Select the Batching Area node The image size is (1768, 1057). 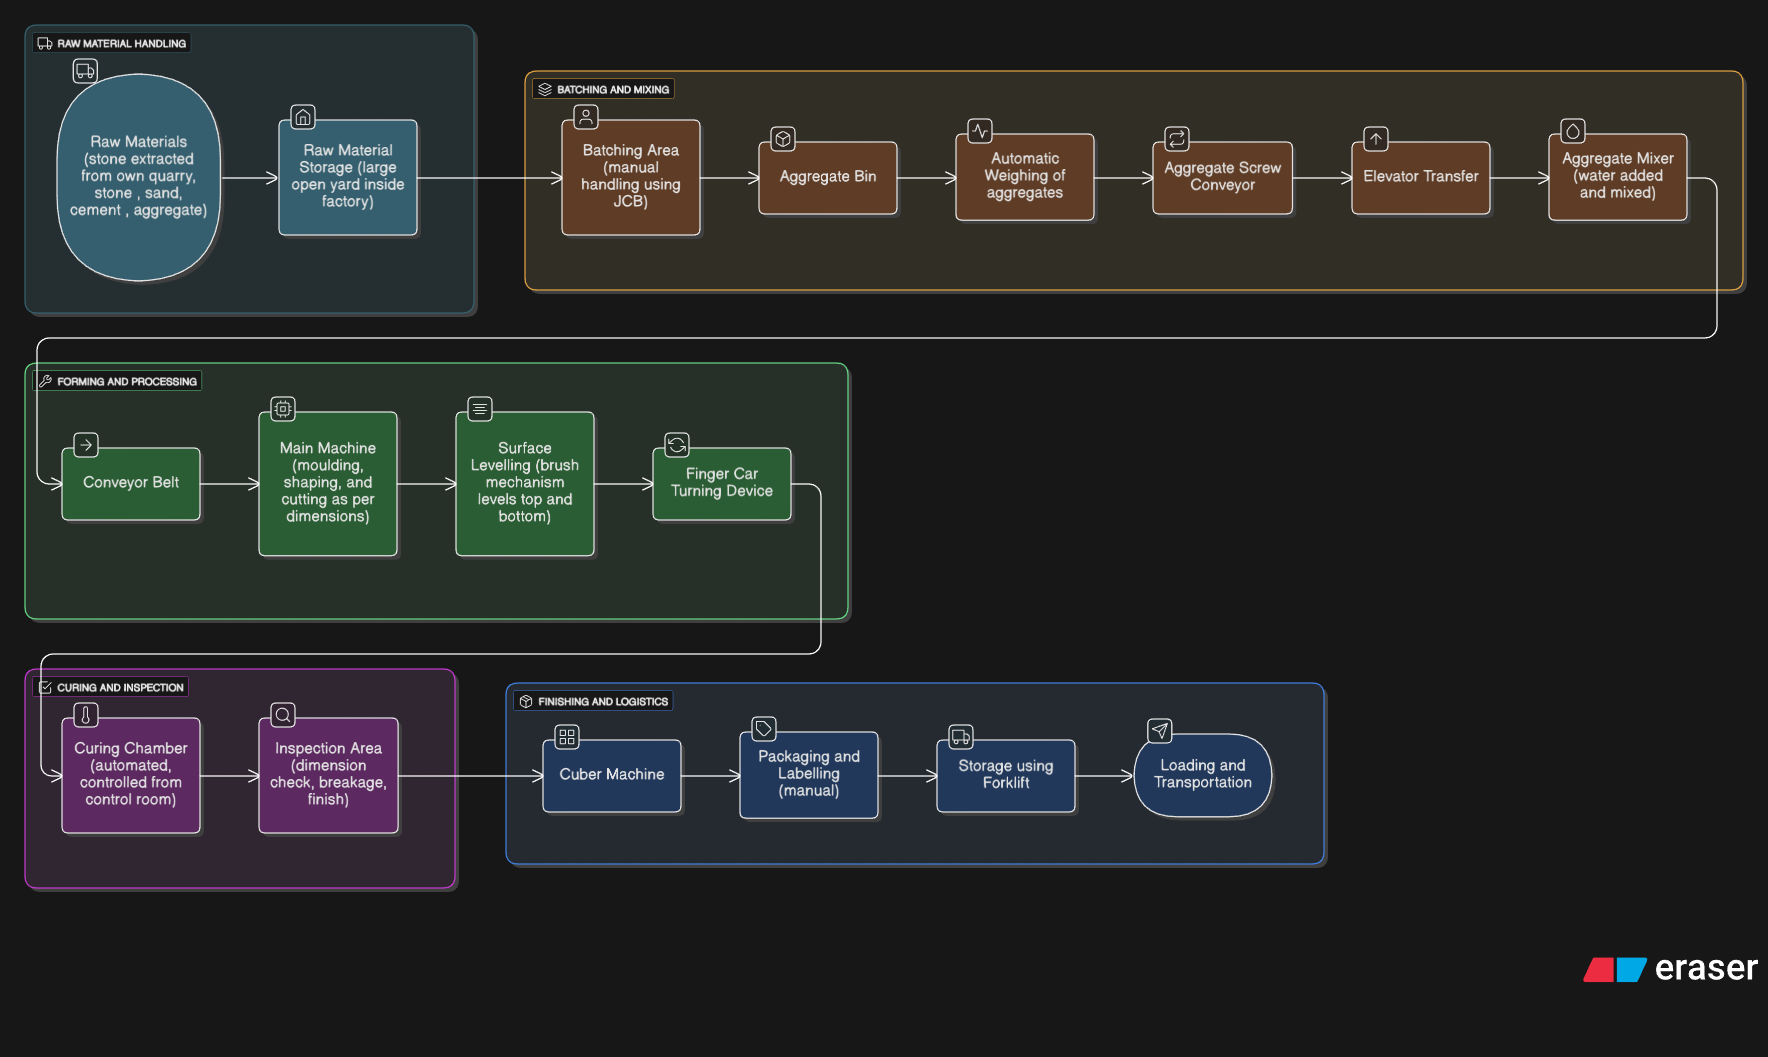coord(631,177)
